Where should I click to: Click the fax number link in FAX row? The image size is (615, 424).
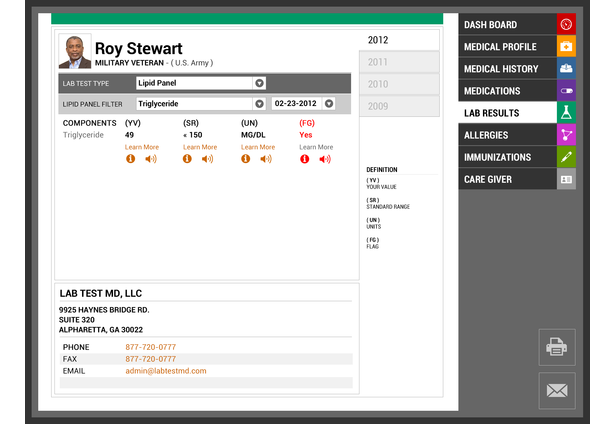click(151, 359)
